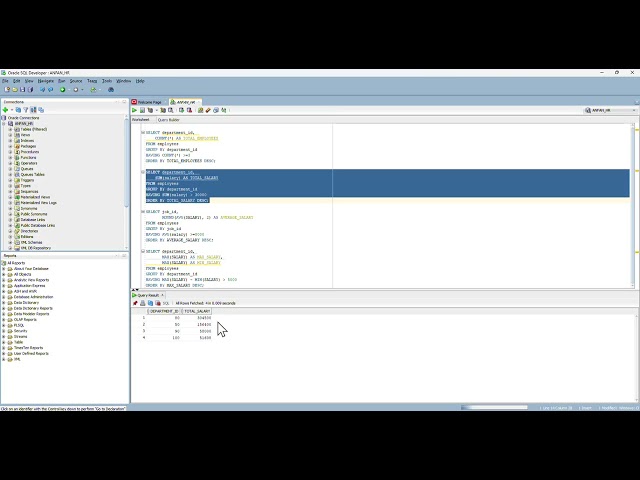Screen dimensions: 640x480
Task: Select the User Defined Reports folder
Action: click(31, 354)
